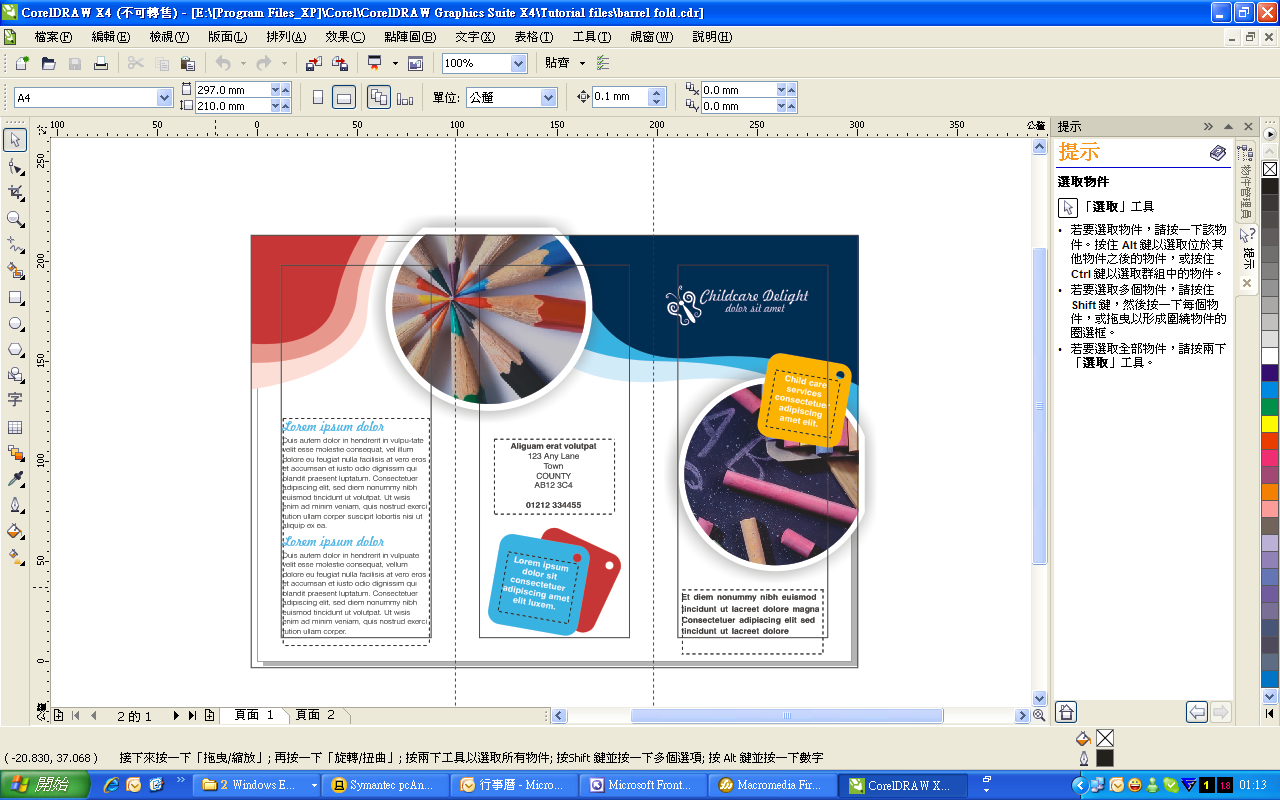Viewport: 1280px width, 800px height.
Task: Select the Rectangle tool
Action: coord(14,299)
